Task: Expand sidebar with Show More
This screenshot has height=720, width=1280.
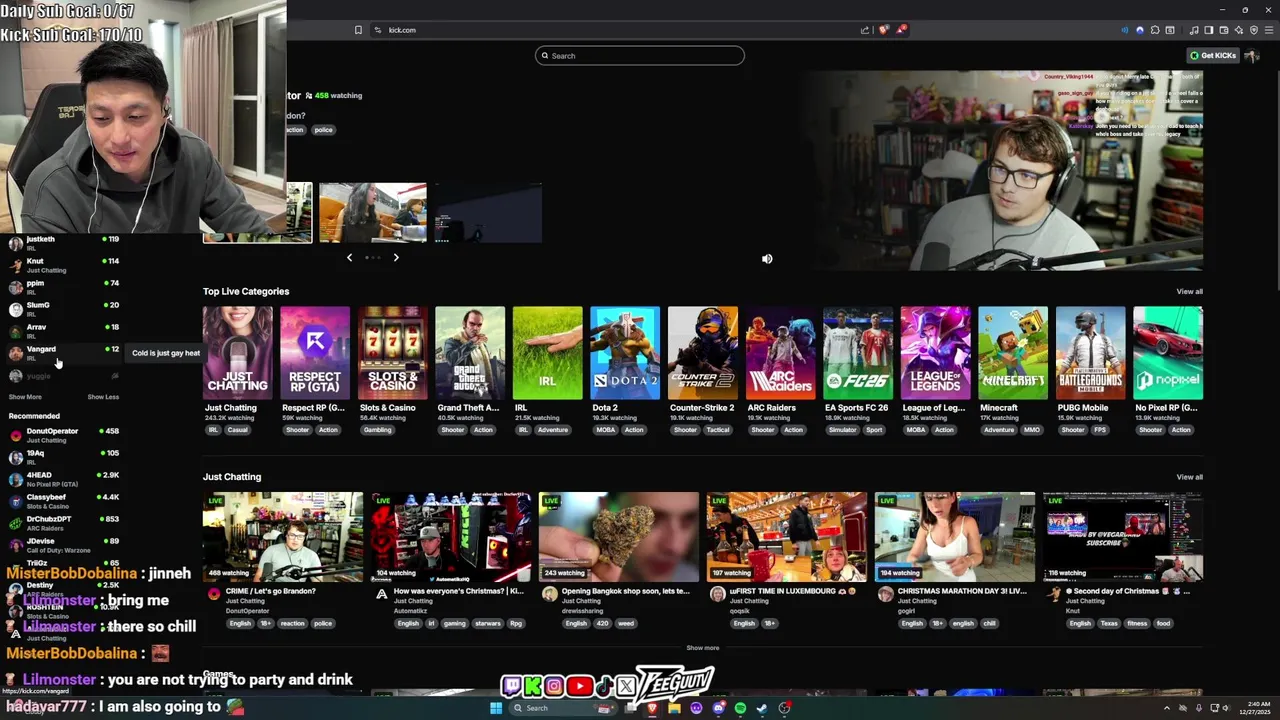Action: click(x=25, y=397)
